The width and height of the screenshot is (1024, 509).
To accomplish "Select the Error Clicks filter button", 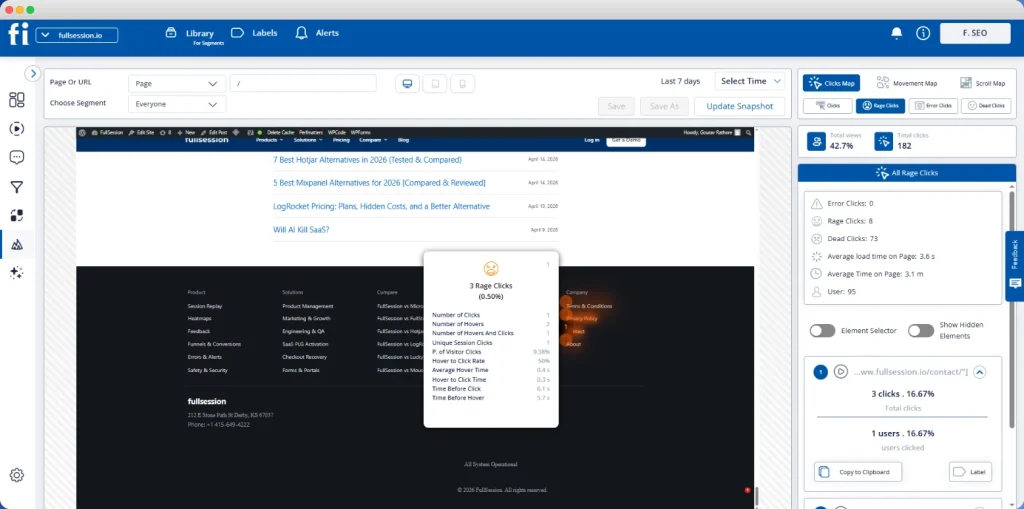I will click(x=933, y=105).
